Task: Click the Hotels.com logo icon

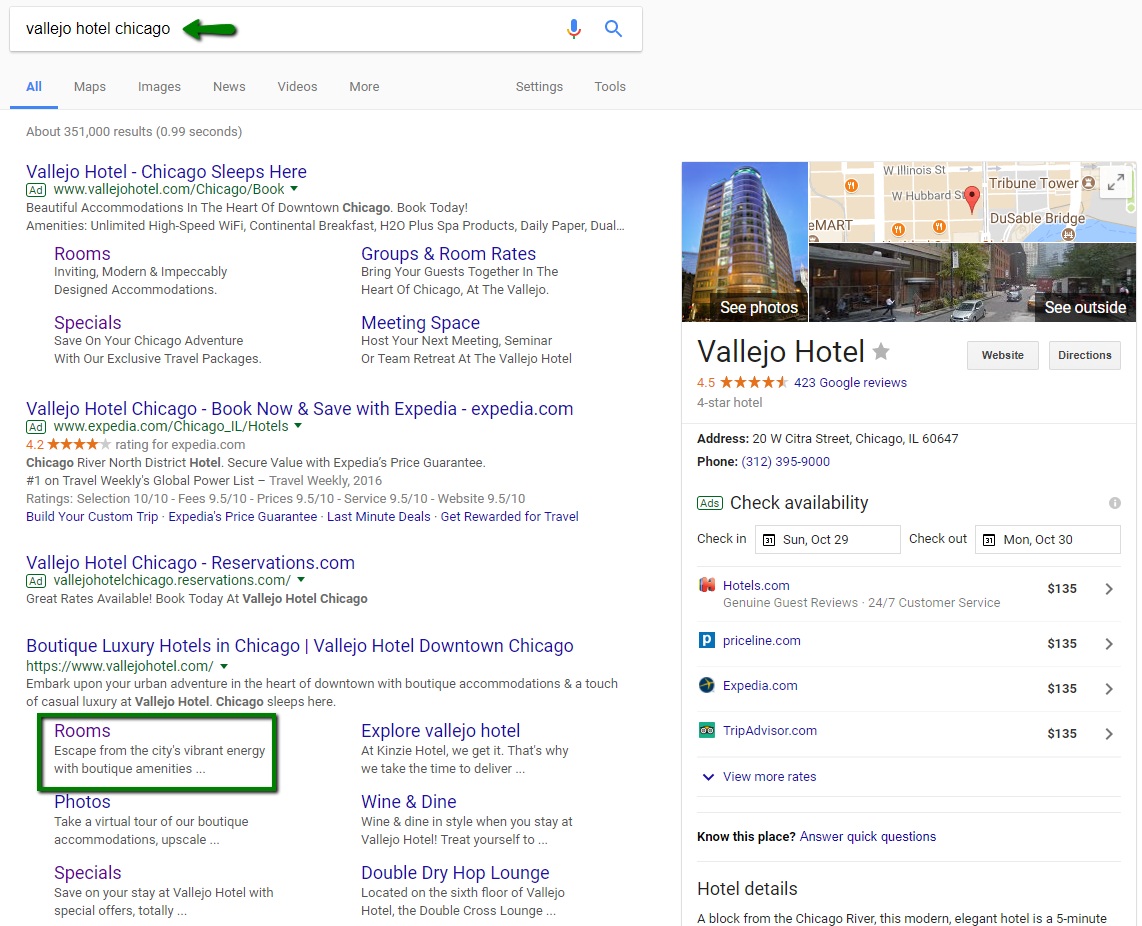Action: (x=706, y=585)
